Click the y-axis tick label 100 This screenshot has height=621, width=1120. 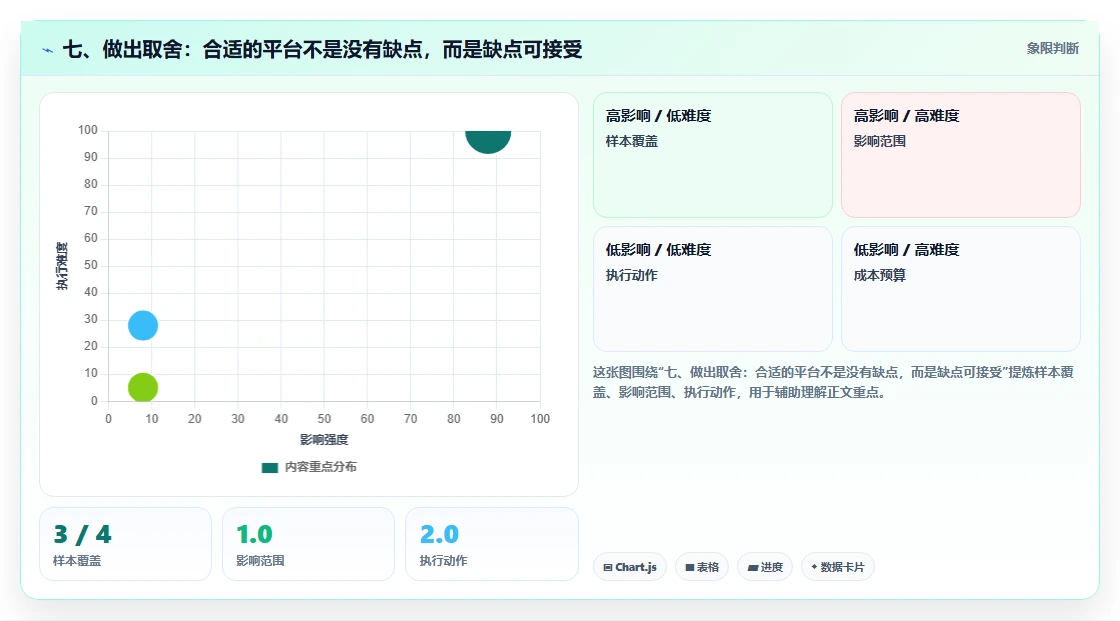88,130
